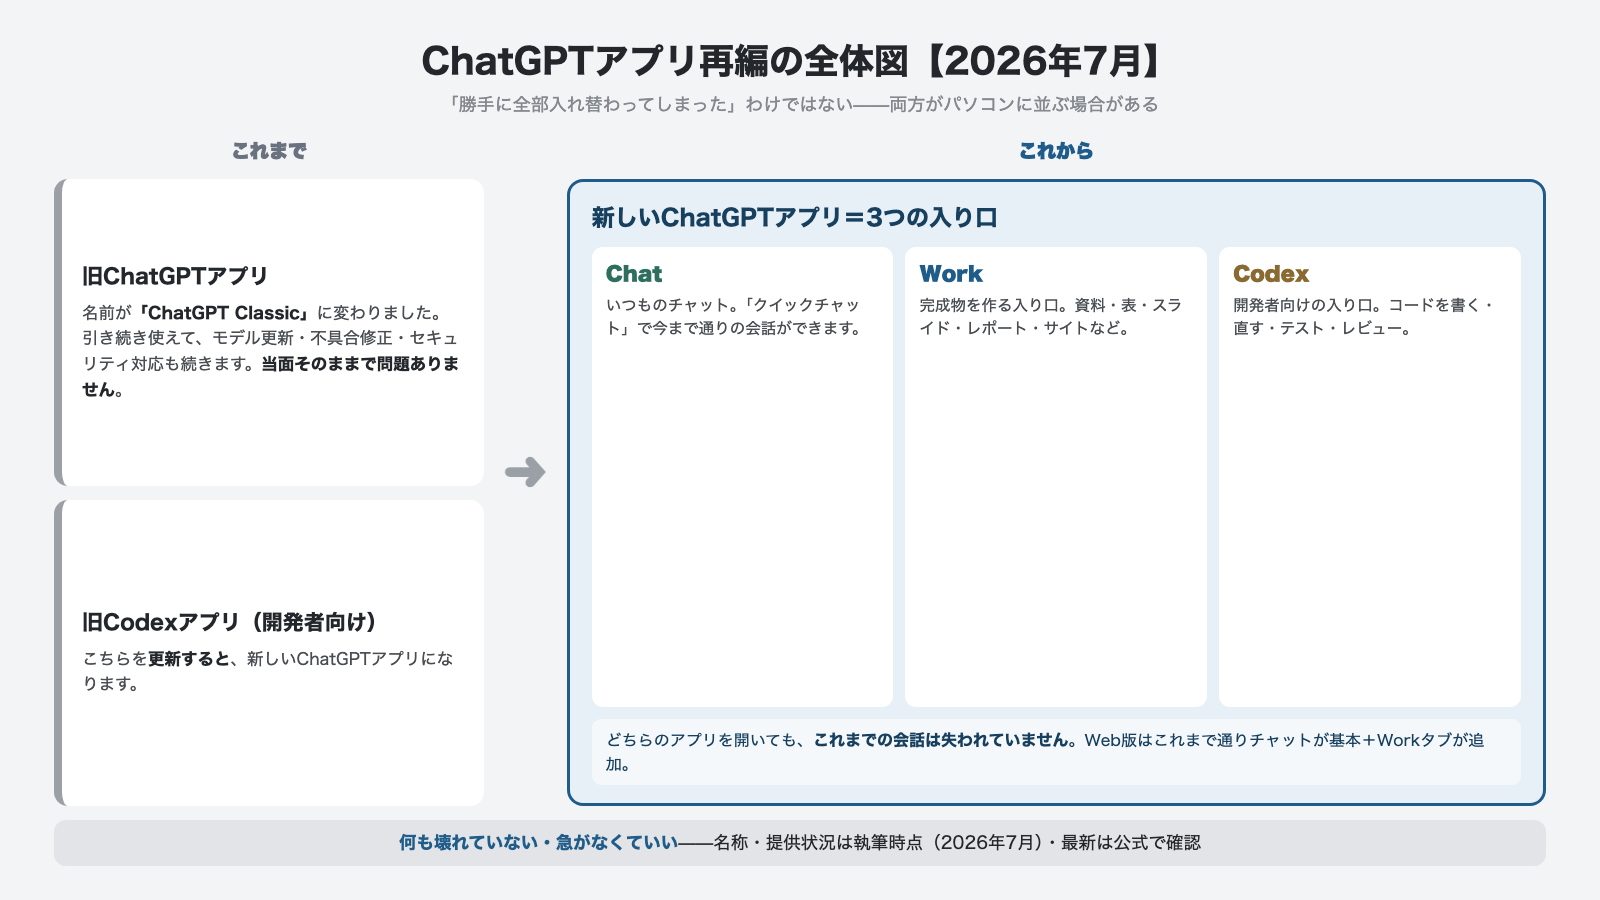
Task: Click the bold text "これまでの会話は失われていません"
Action: (941, 740)
